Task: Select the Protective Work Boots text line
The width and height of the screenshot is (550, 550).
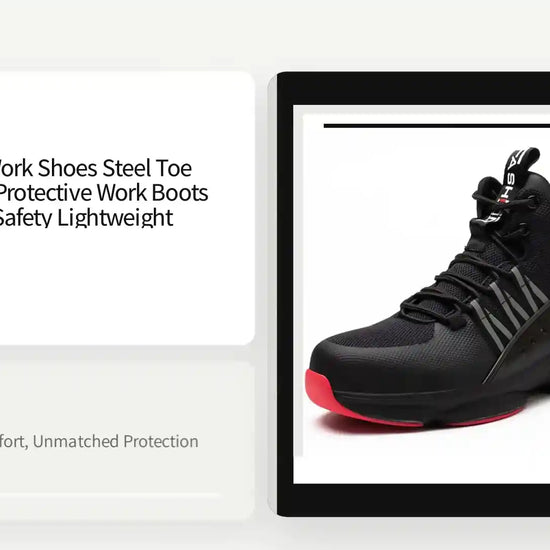Action: click(x=104, y=193)
